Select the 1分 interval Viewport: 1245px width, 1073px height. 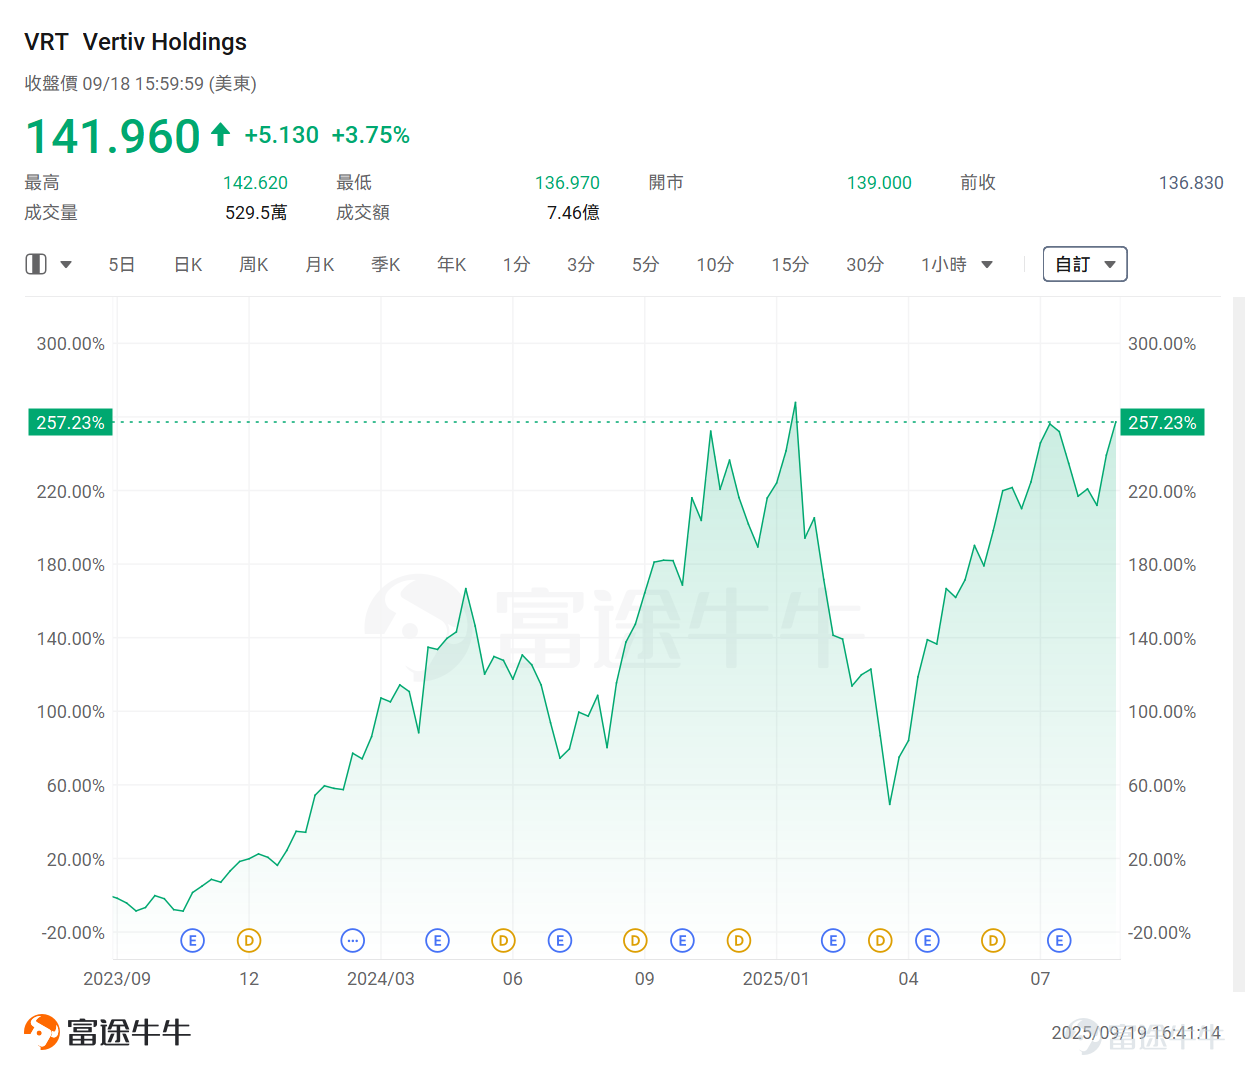(516, 265)
